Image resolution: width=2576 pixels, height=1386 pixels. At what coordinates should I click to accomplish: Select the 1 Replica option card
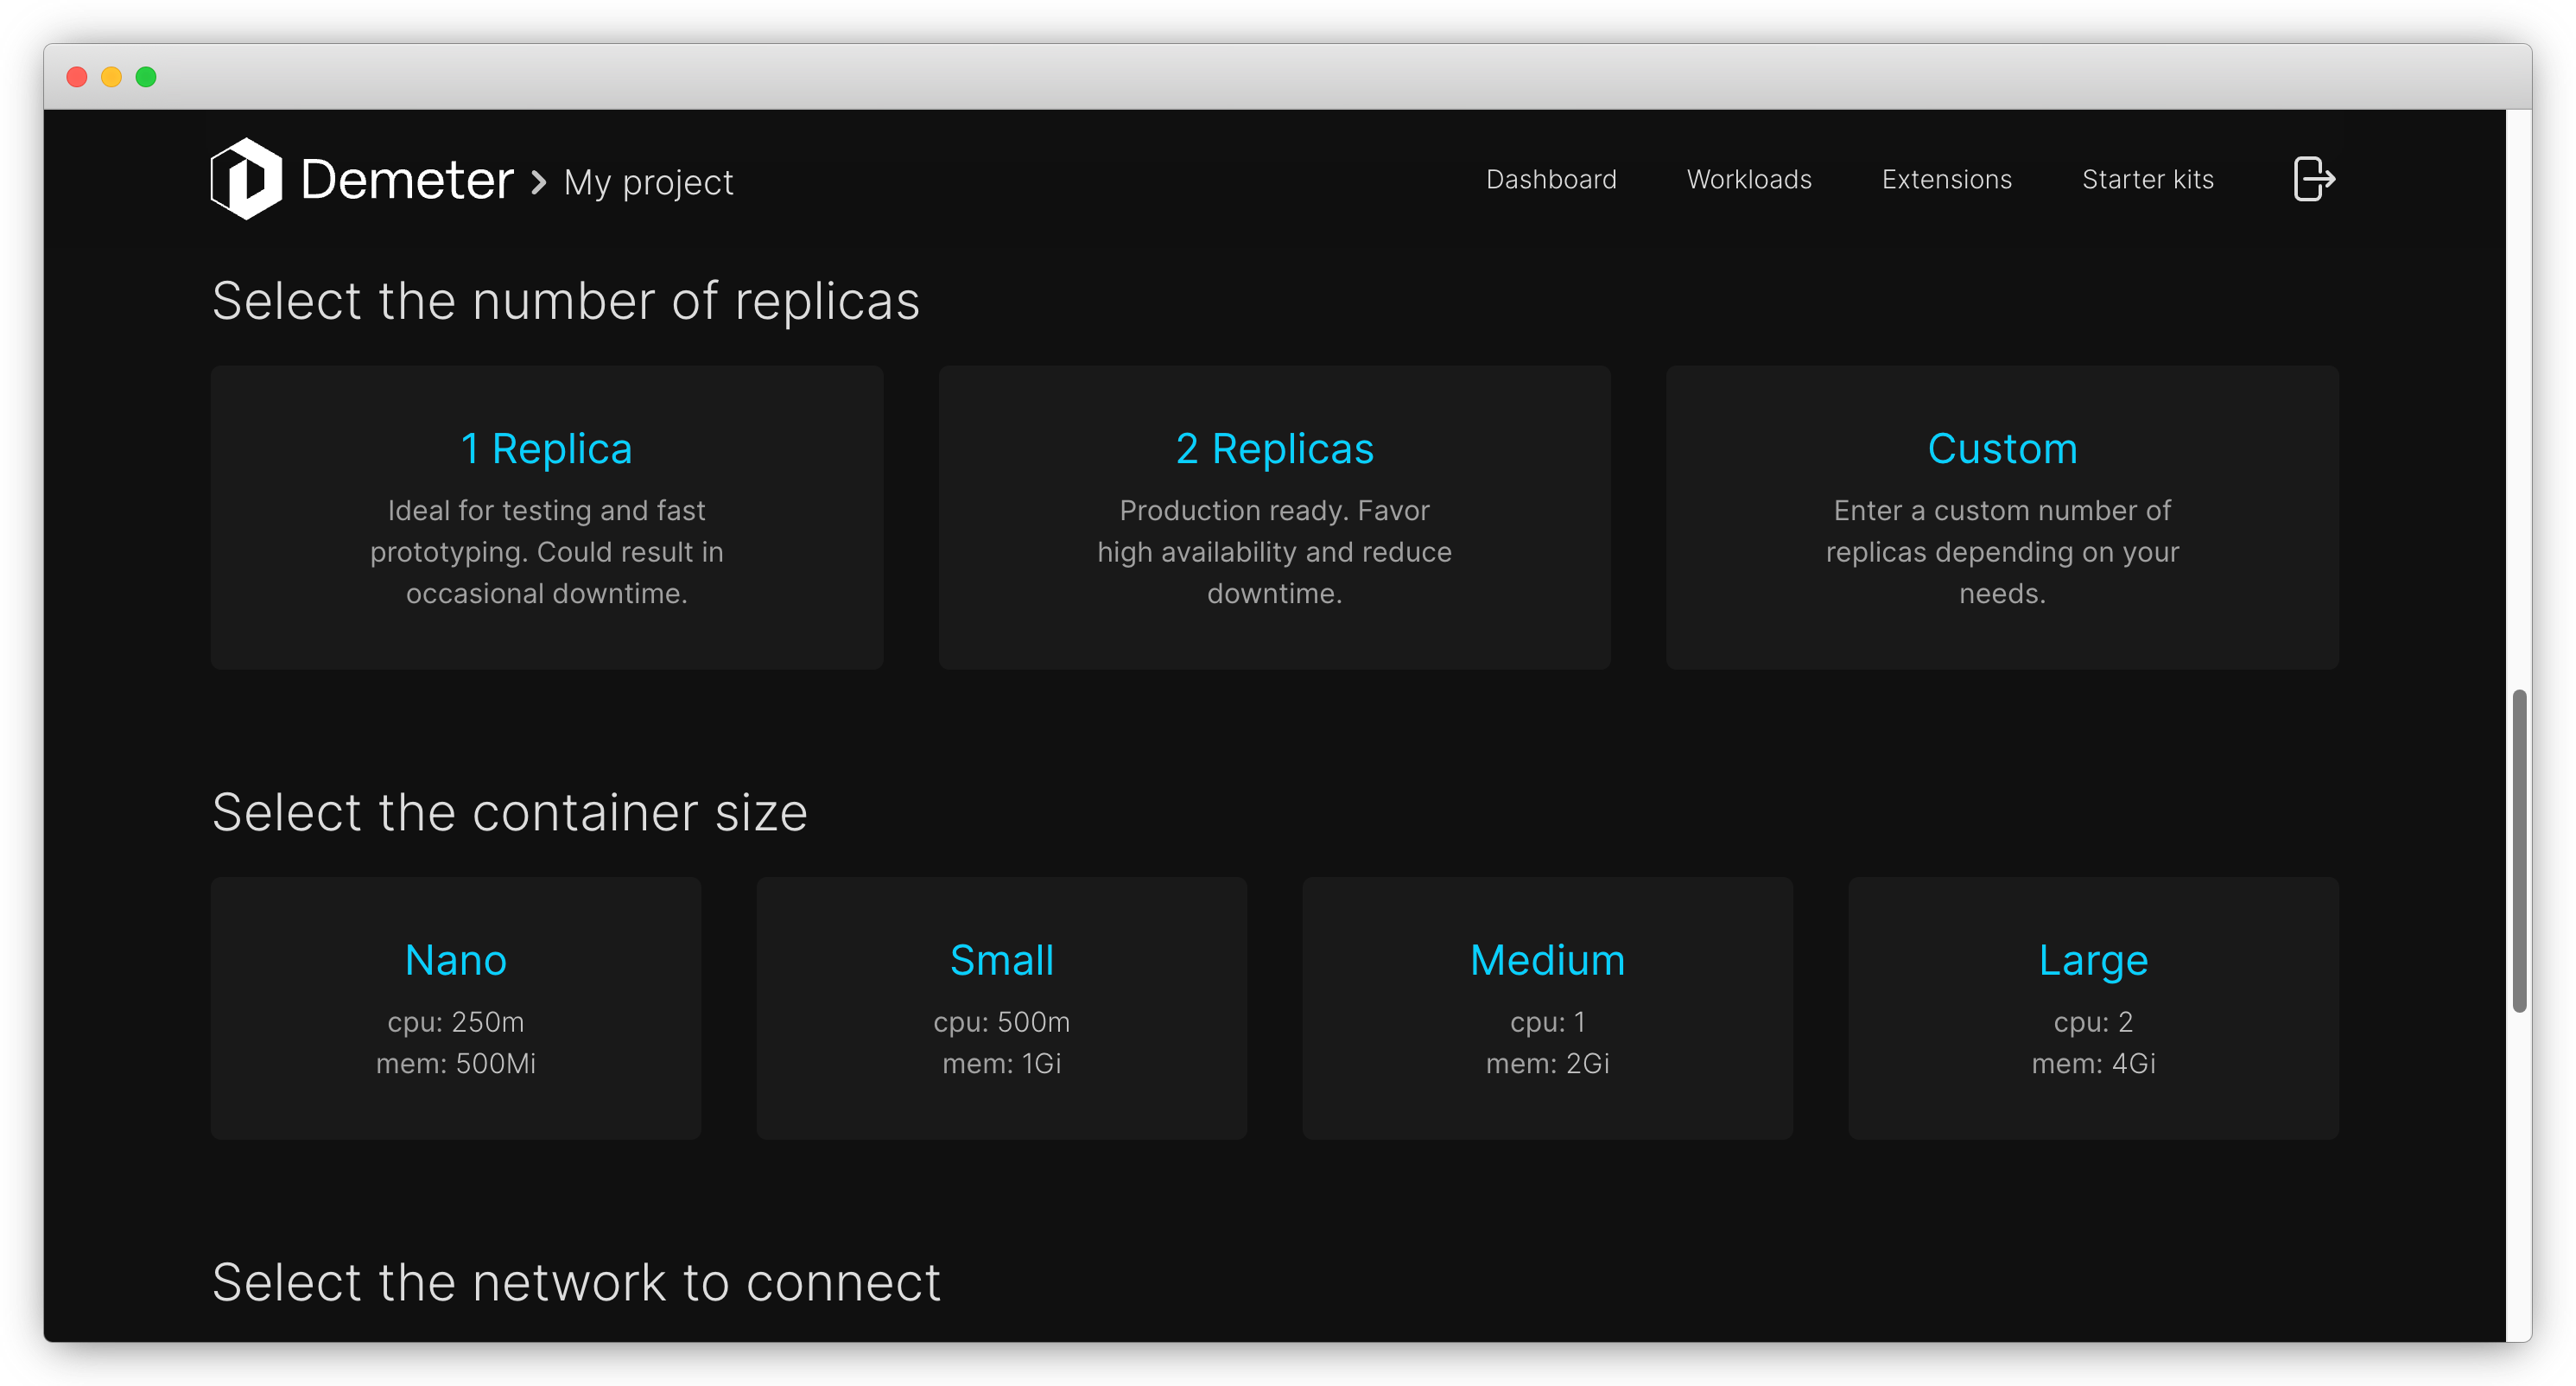click(x=547, y=517)
